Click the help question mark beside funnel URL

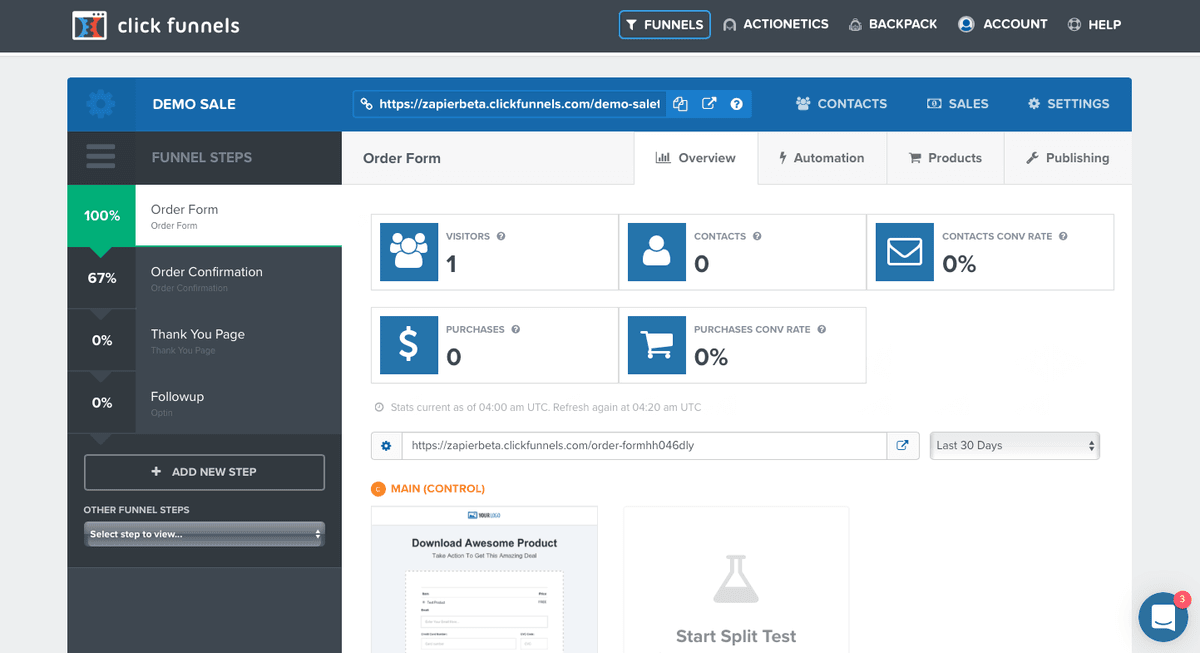[x=737, y=104]
